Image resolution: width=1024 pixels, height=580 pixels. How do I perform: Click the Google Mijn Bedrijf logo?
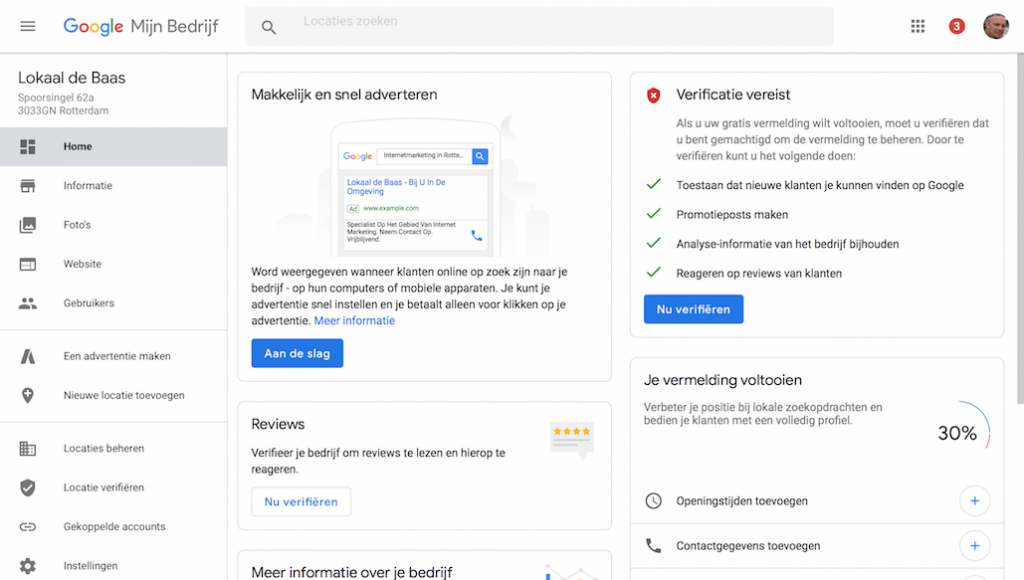[x=140, y=26]
